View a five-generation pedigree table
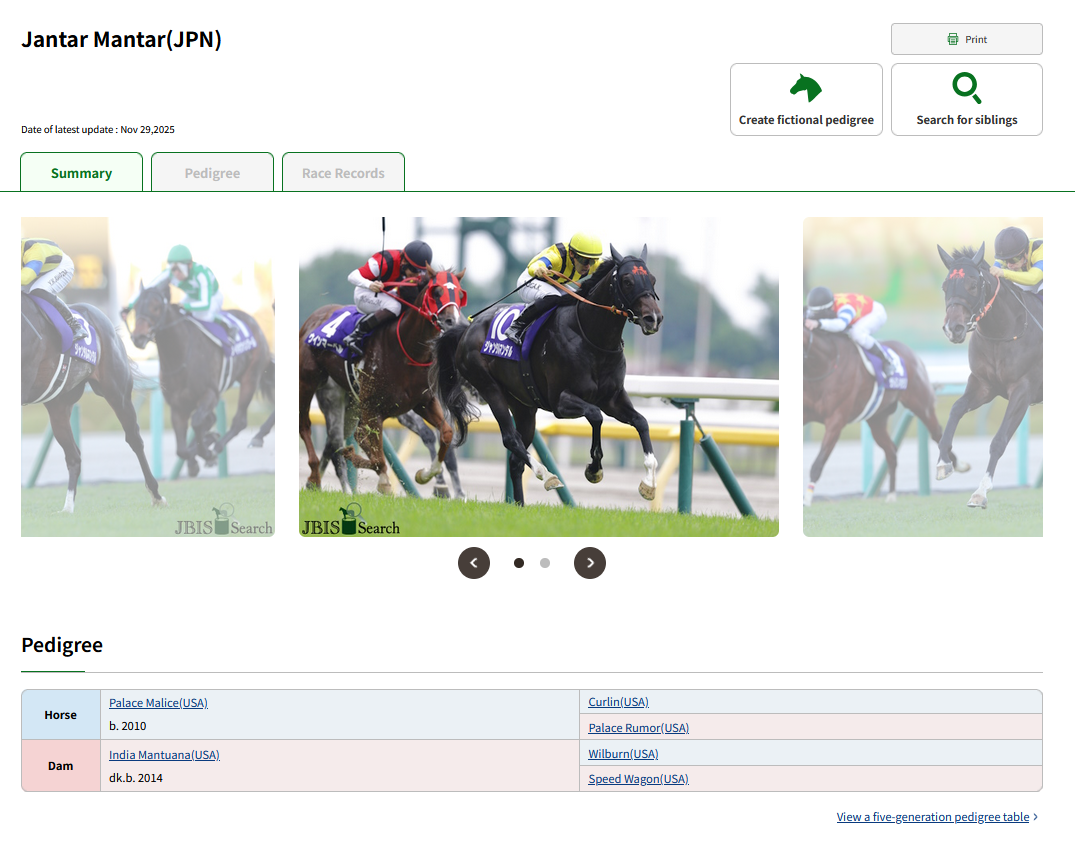The width and height of the screenshot is (1075, 844). click(932, 817)
